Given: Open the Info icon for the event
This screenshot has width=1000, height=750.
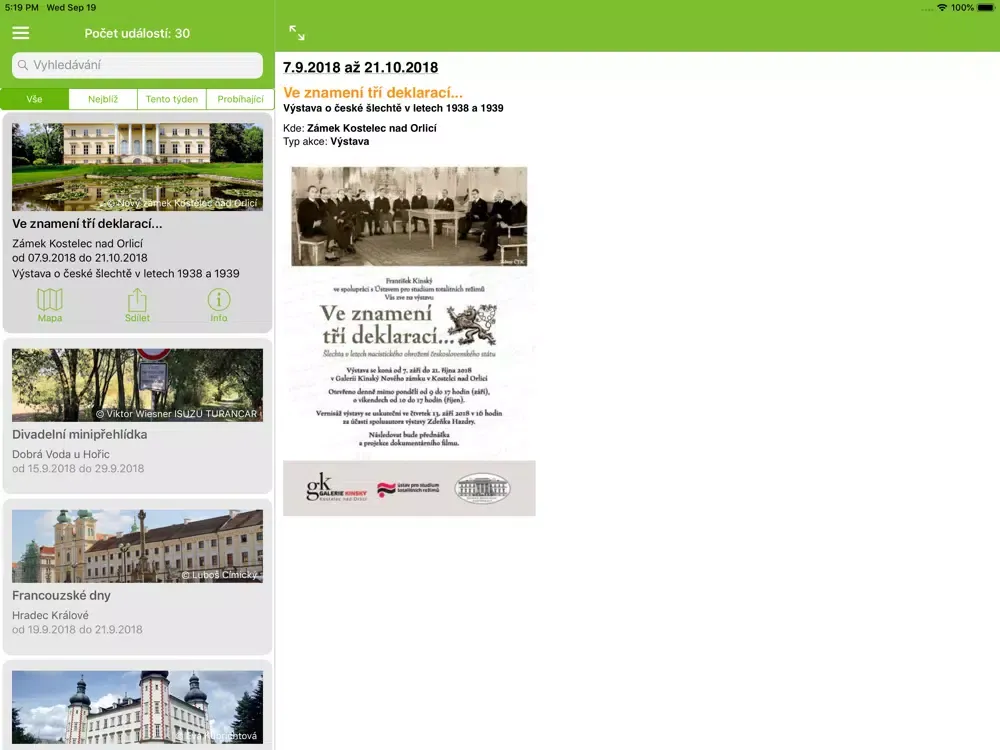Looking at the screenshot, I should pos(219,305).
